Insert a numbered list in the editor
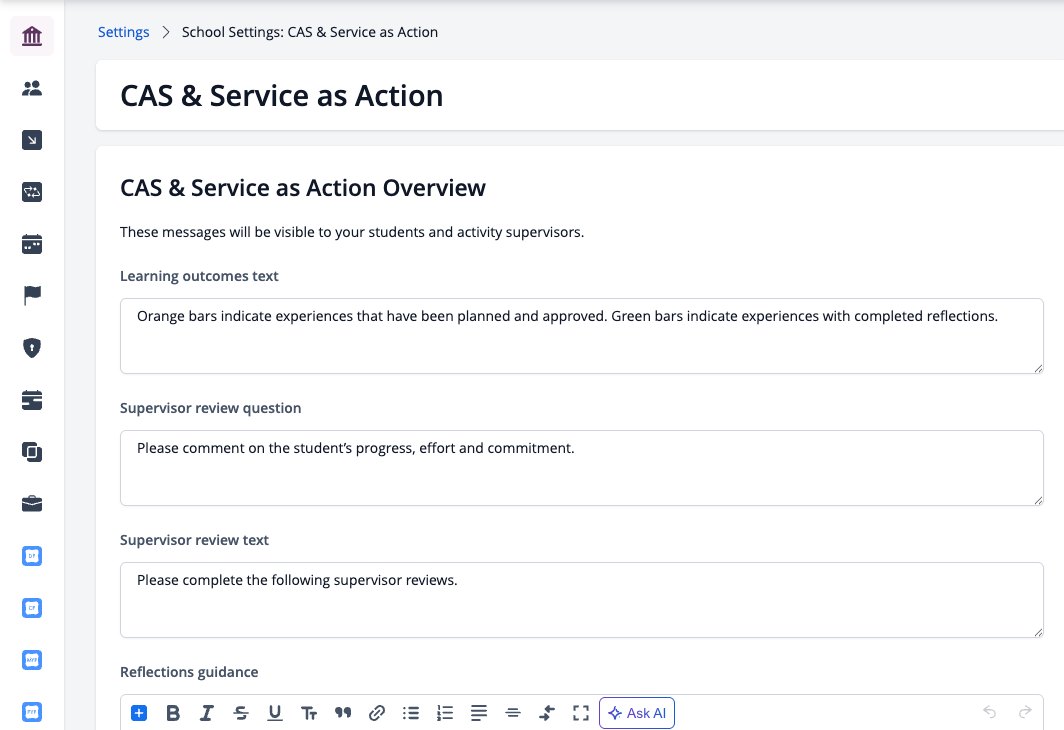This screenshot has width=1064, height=730. click(x=444, y=713)
